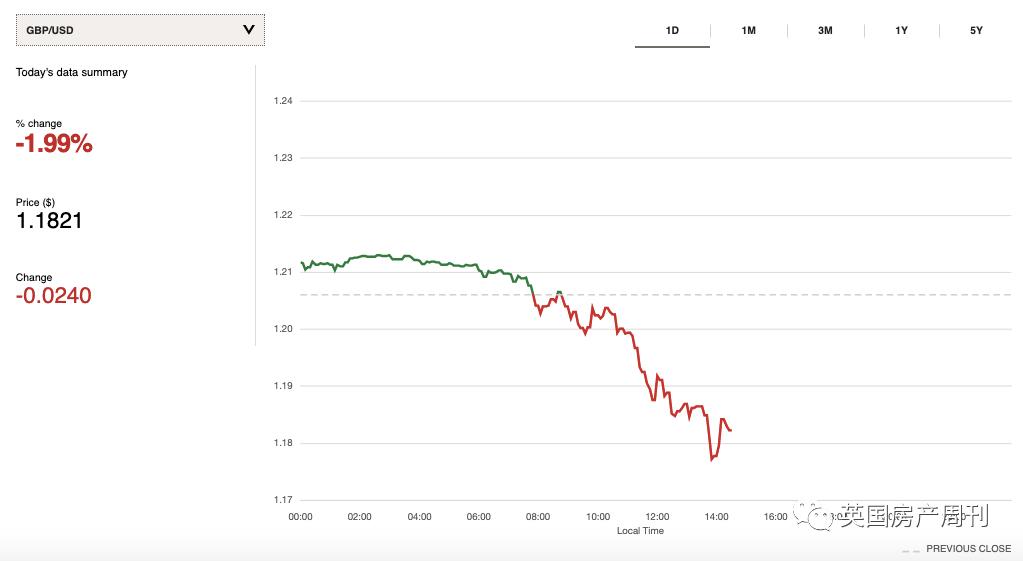Click the 1.17 label on price axis
The width and height of the screenshot is (1023, 561).
pos(283,500)
